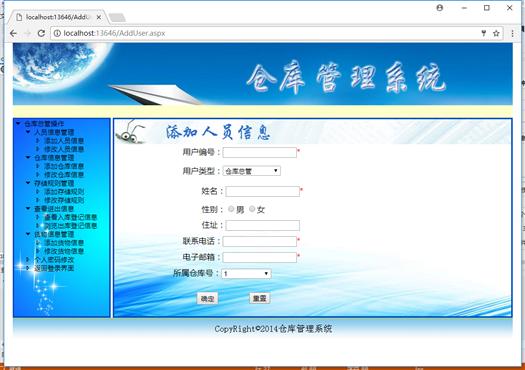
Task: Bookmark this page using the star icon
Action: 496,33
